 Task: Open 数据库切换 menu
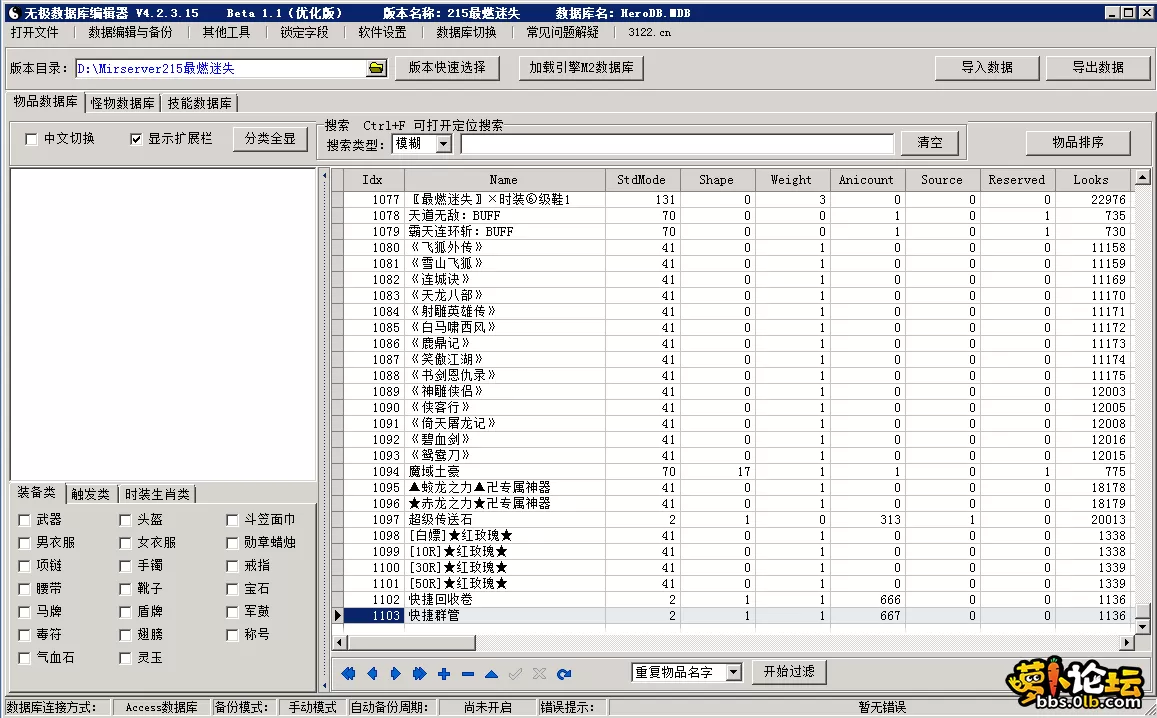(466, 32)
